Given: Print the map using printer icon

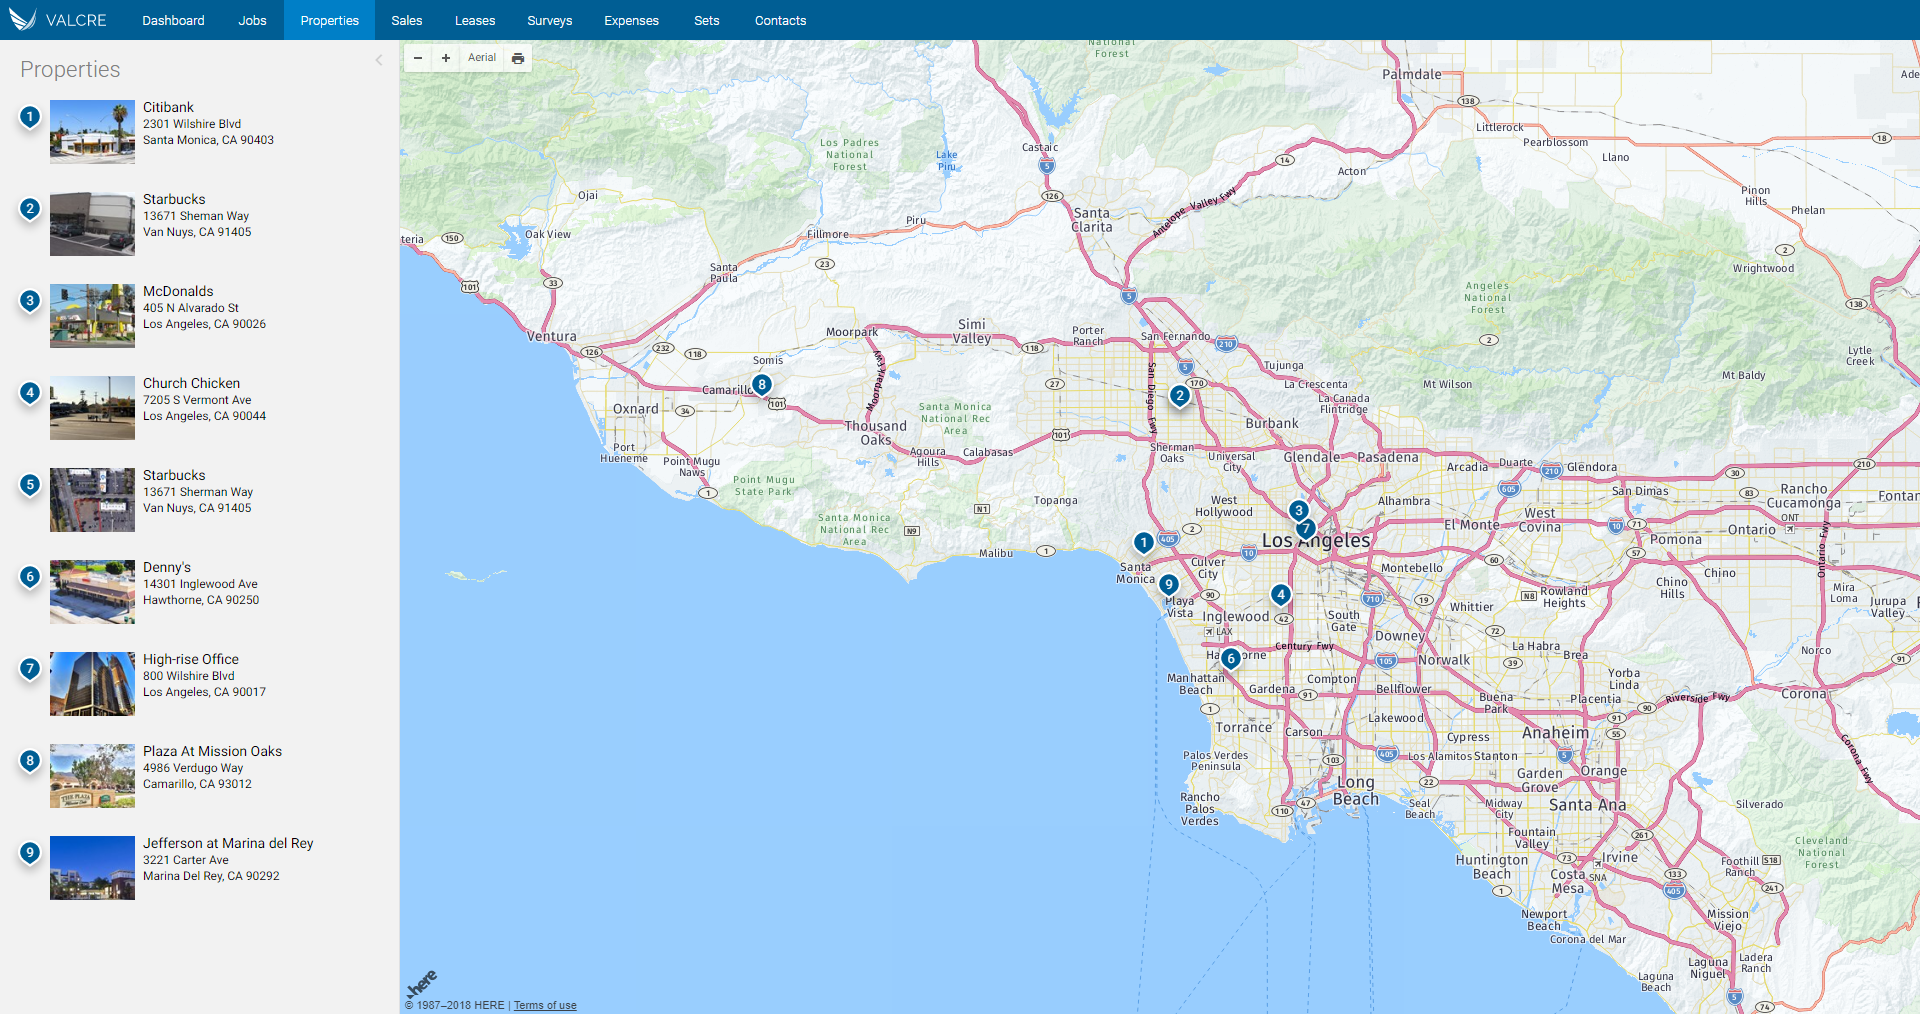Looking at the screenshot, I should 518,58.
